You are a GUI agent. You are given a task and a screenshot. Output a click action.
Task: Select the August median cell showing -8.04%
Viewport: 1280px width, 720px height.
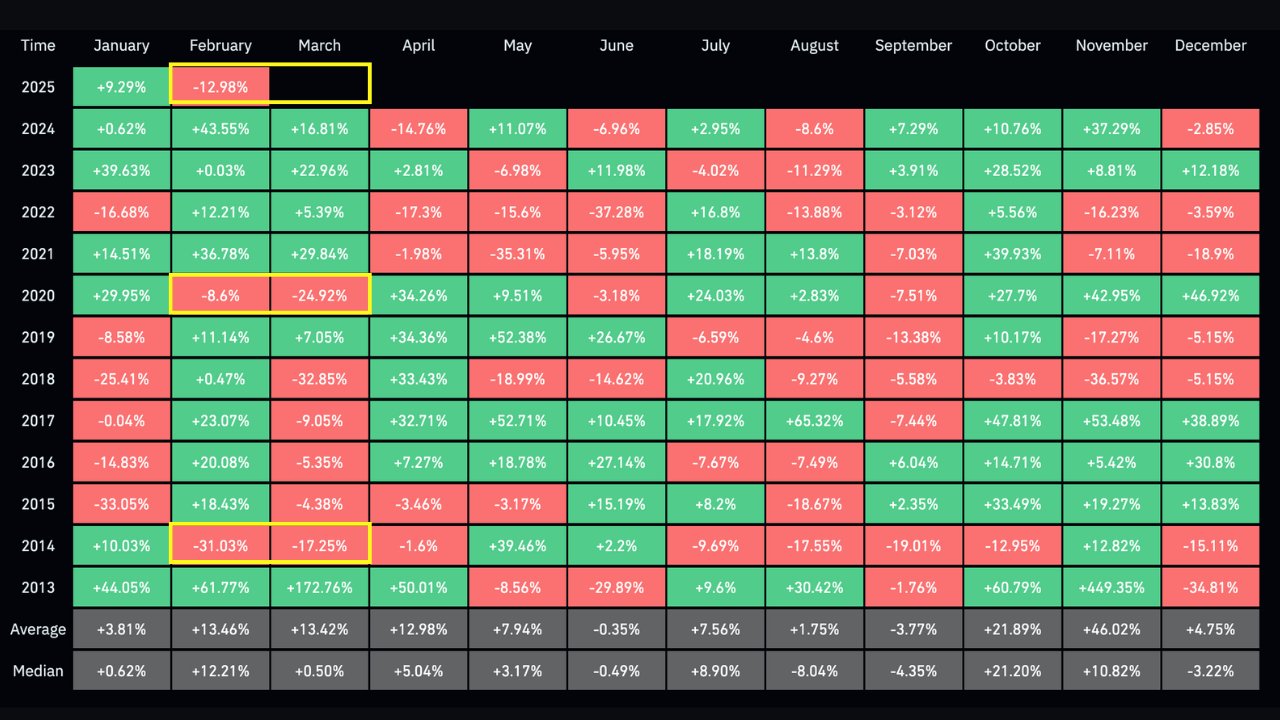pos(814,671)
